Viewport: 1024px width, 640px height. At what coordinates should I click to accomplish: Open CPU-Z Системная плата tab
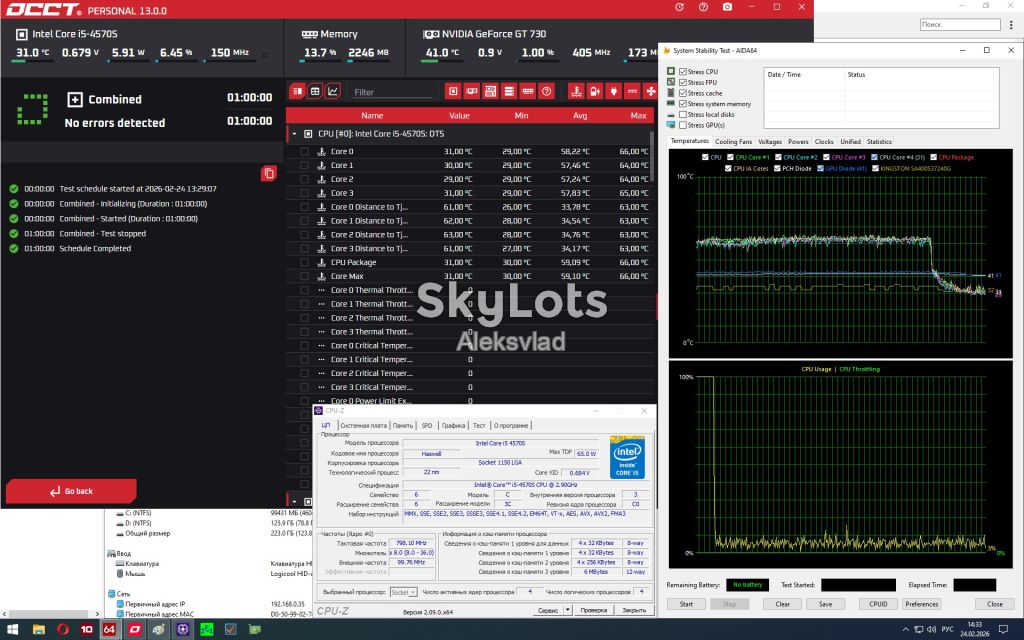(x=364, y=425)
